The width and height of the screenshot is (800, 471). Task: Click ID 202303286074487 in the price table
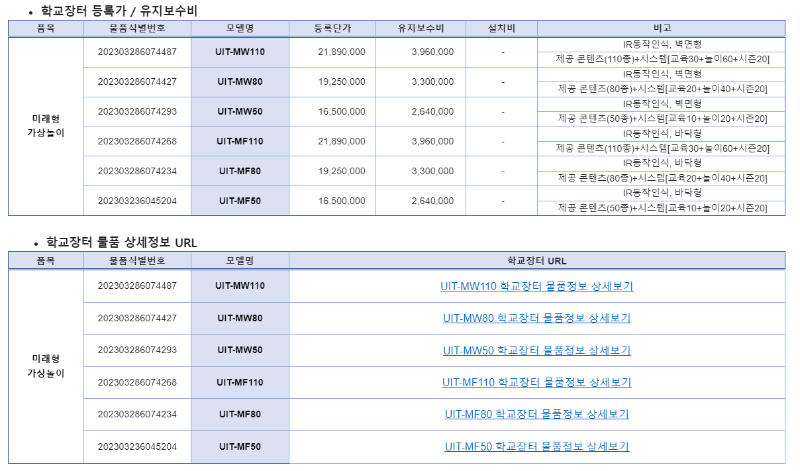(x=137, y=52)
